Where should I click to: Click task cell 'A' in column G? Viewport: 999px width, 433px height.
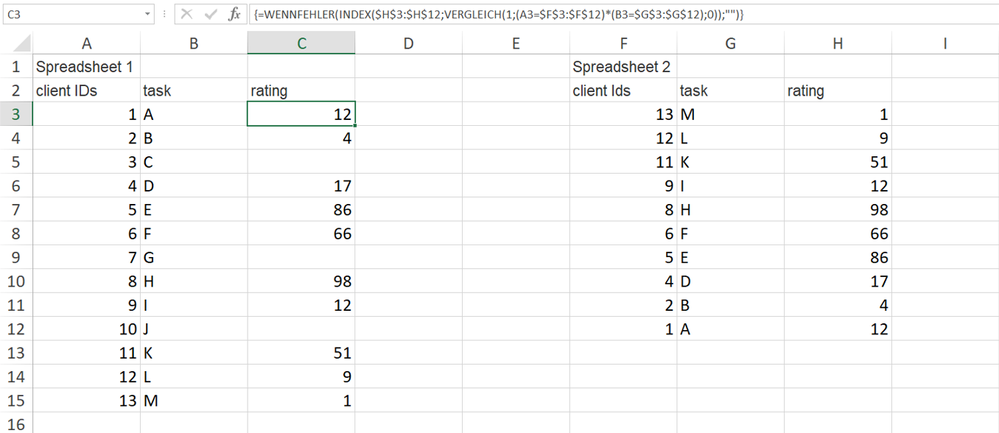click(x=731, y=329)
